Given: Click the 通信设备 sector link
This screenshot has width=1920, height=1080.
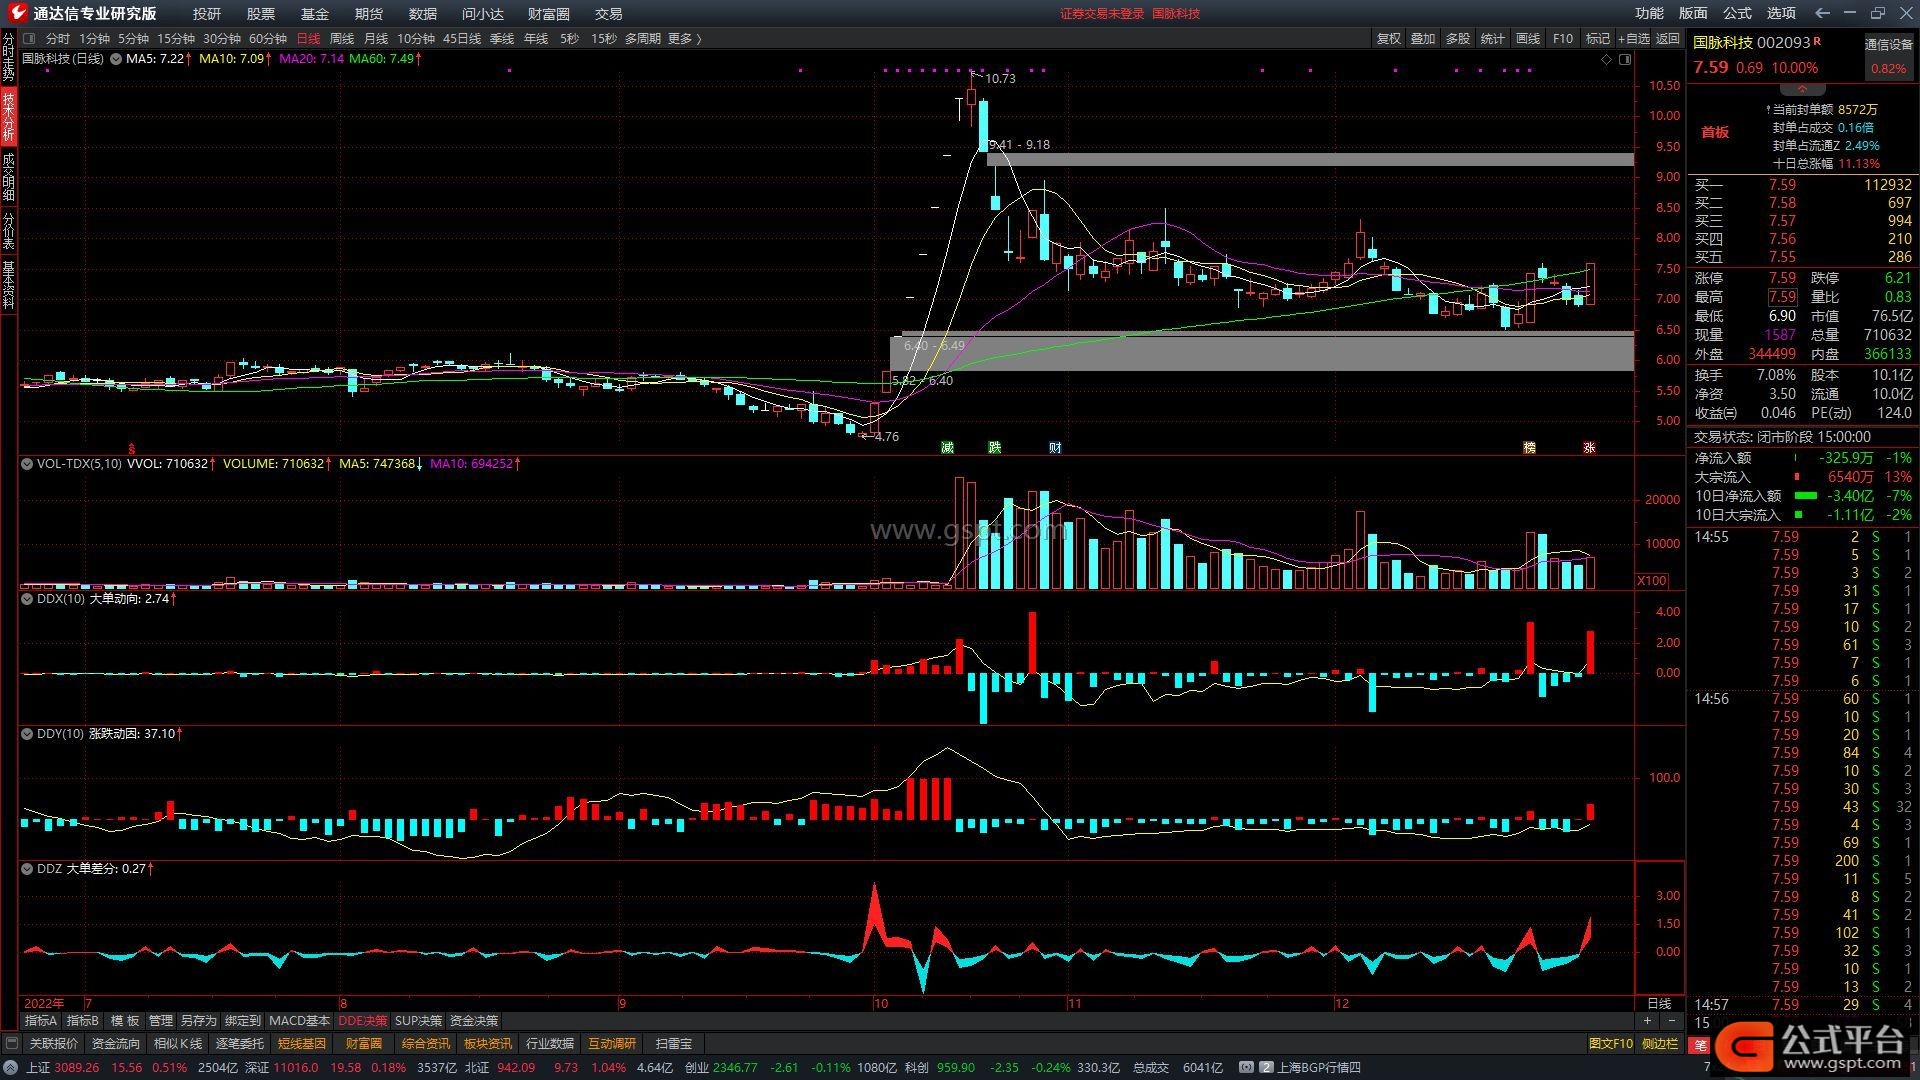Looking at the screenshot, I should coord(1889,44).
